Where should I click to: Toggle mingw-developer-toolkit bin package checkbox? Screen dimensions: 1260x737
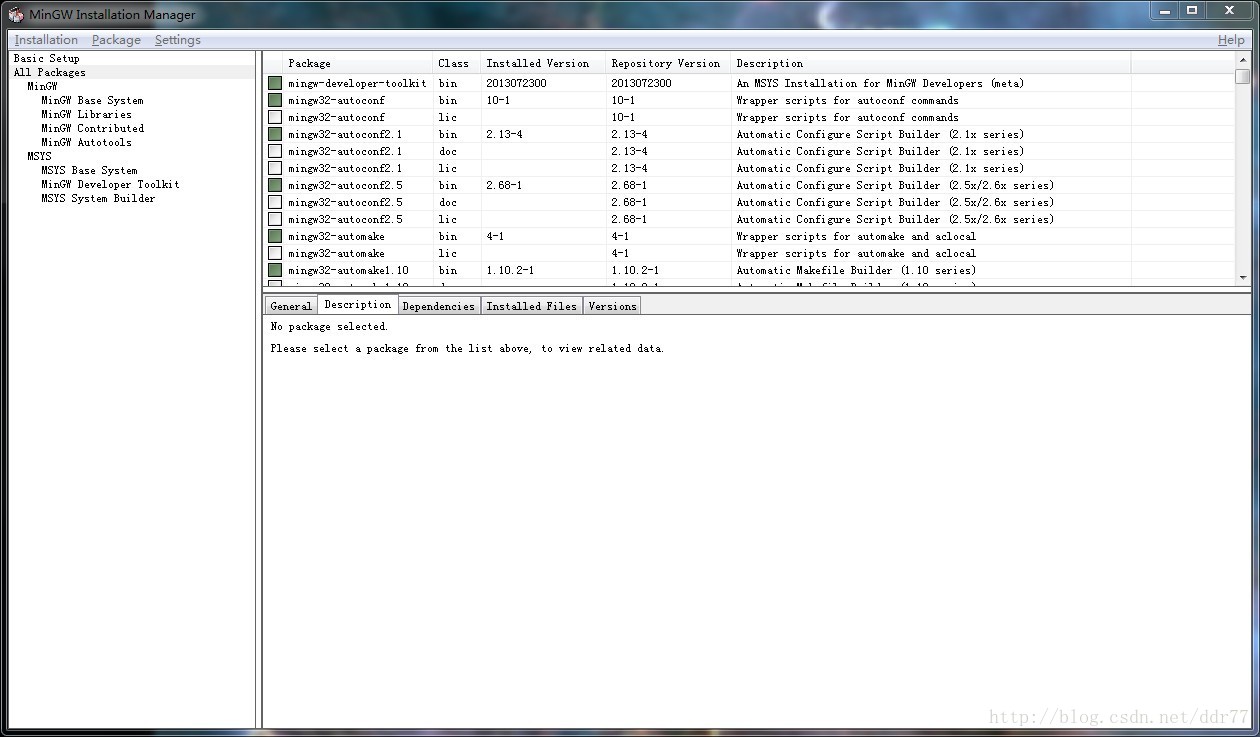(275, 83)
